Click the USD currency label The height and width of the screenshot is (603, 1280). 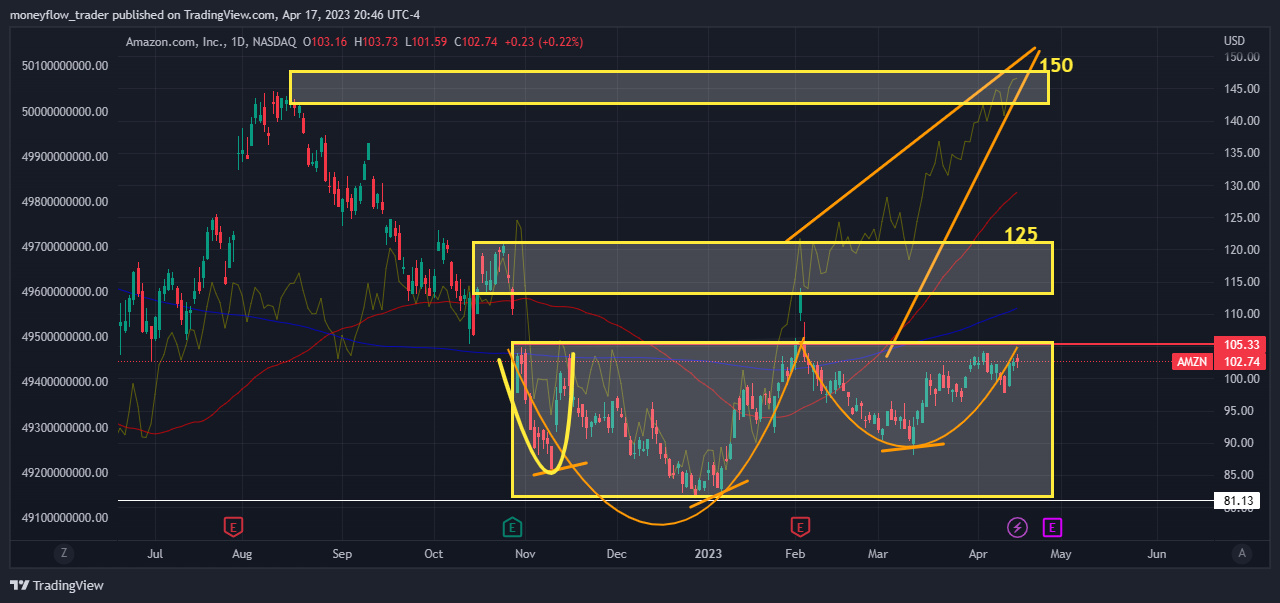pos(1233,41)
